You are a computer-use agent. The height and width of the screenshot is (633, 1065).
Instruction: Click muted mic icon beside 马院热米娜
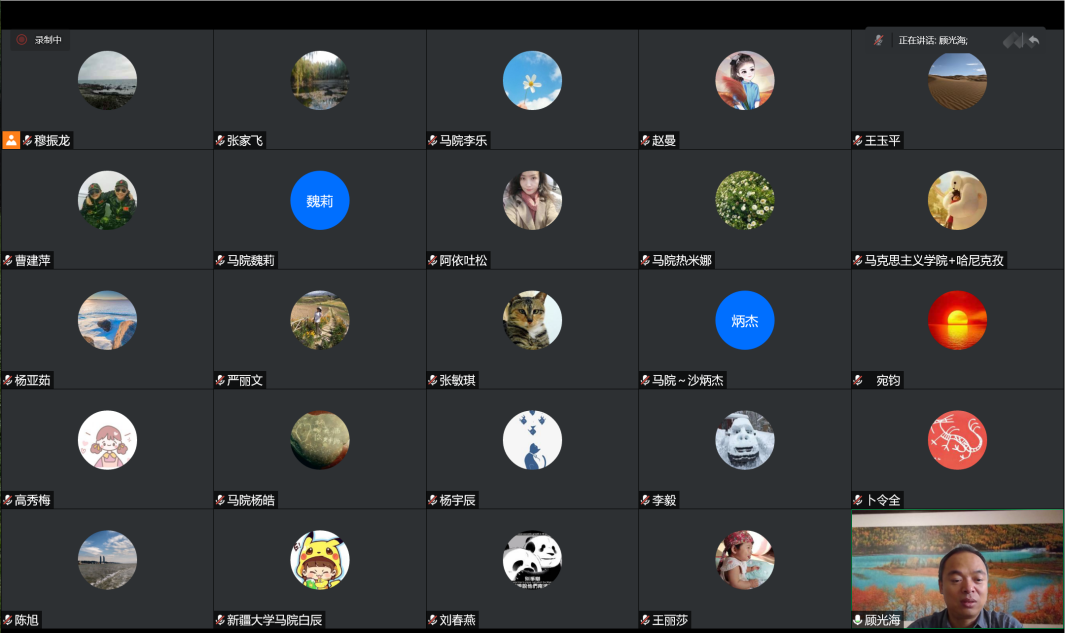[645, 260]
